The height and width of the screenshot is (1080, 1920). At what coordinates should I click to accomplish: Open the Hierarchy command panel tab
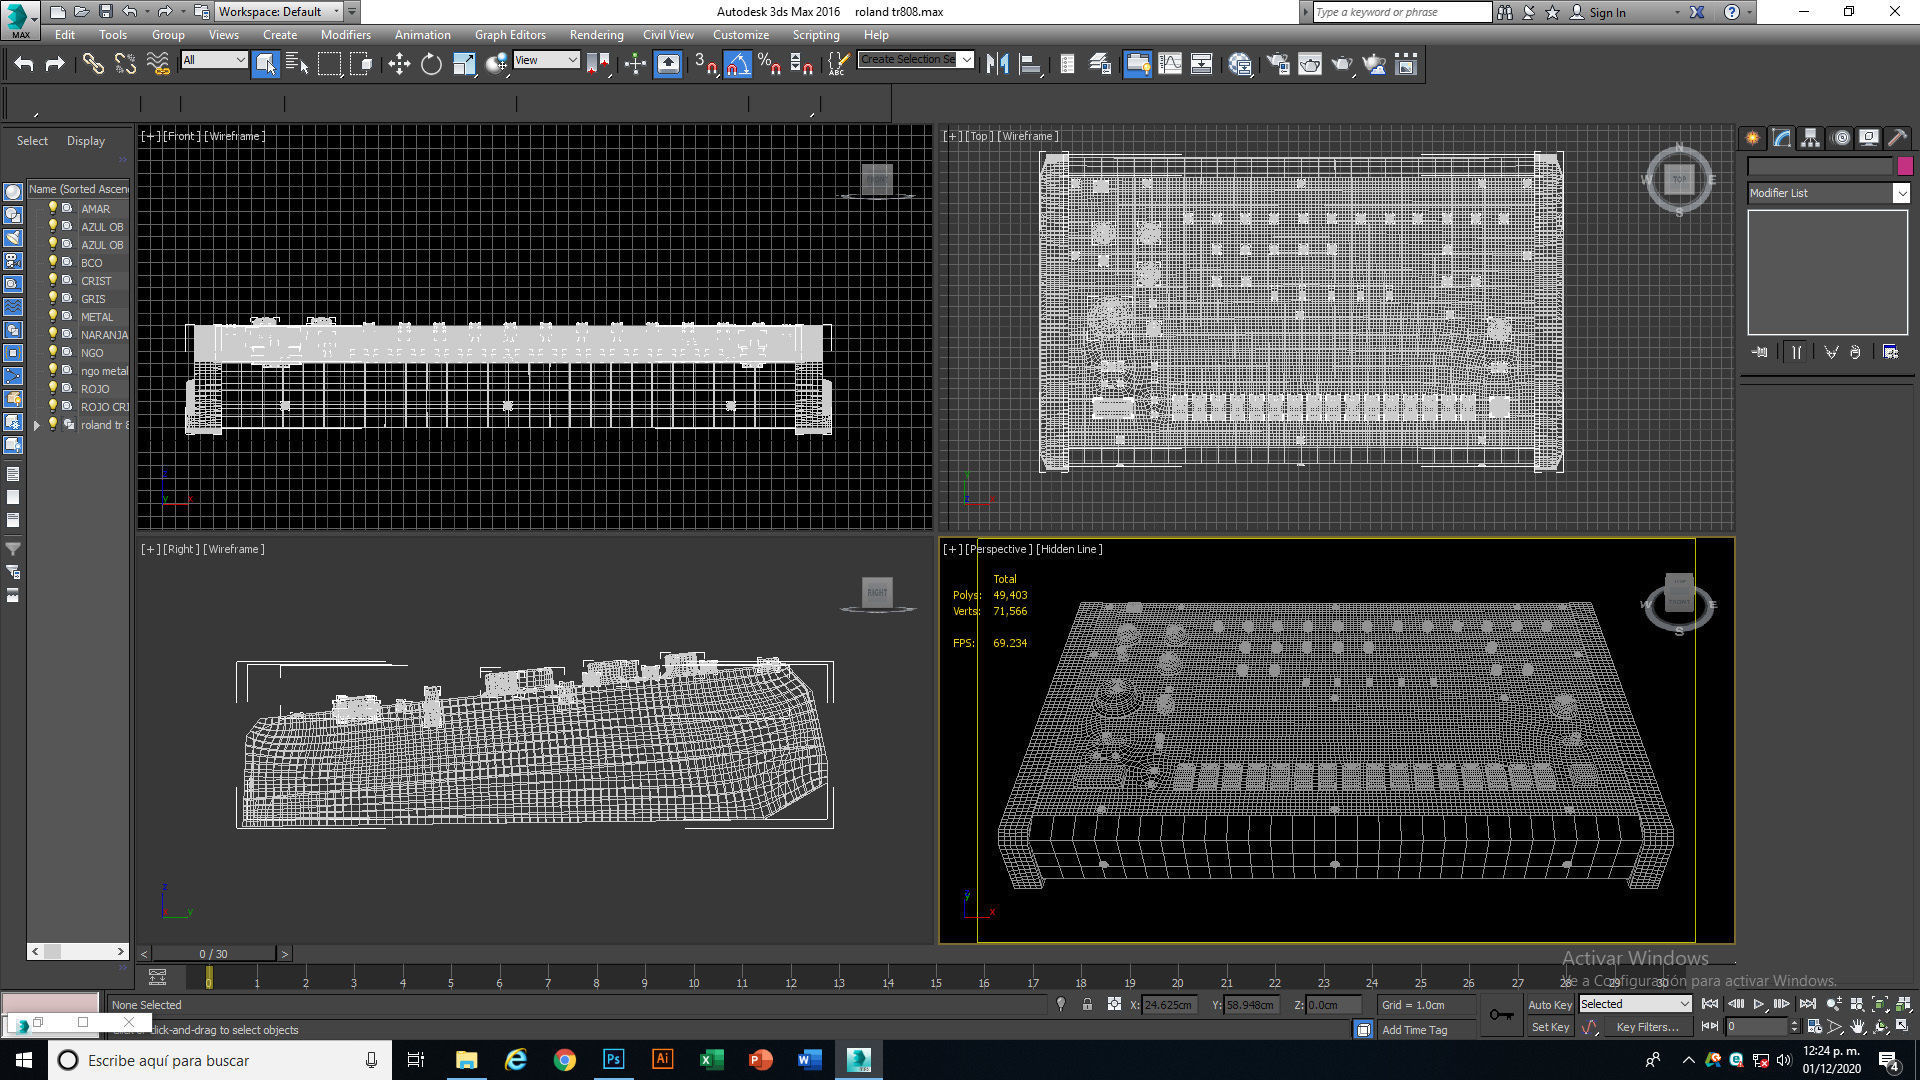1810,138
